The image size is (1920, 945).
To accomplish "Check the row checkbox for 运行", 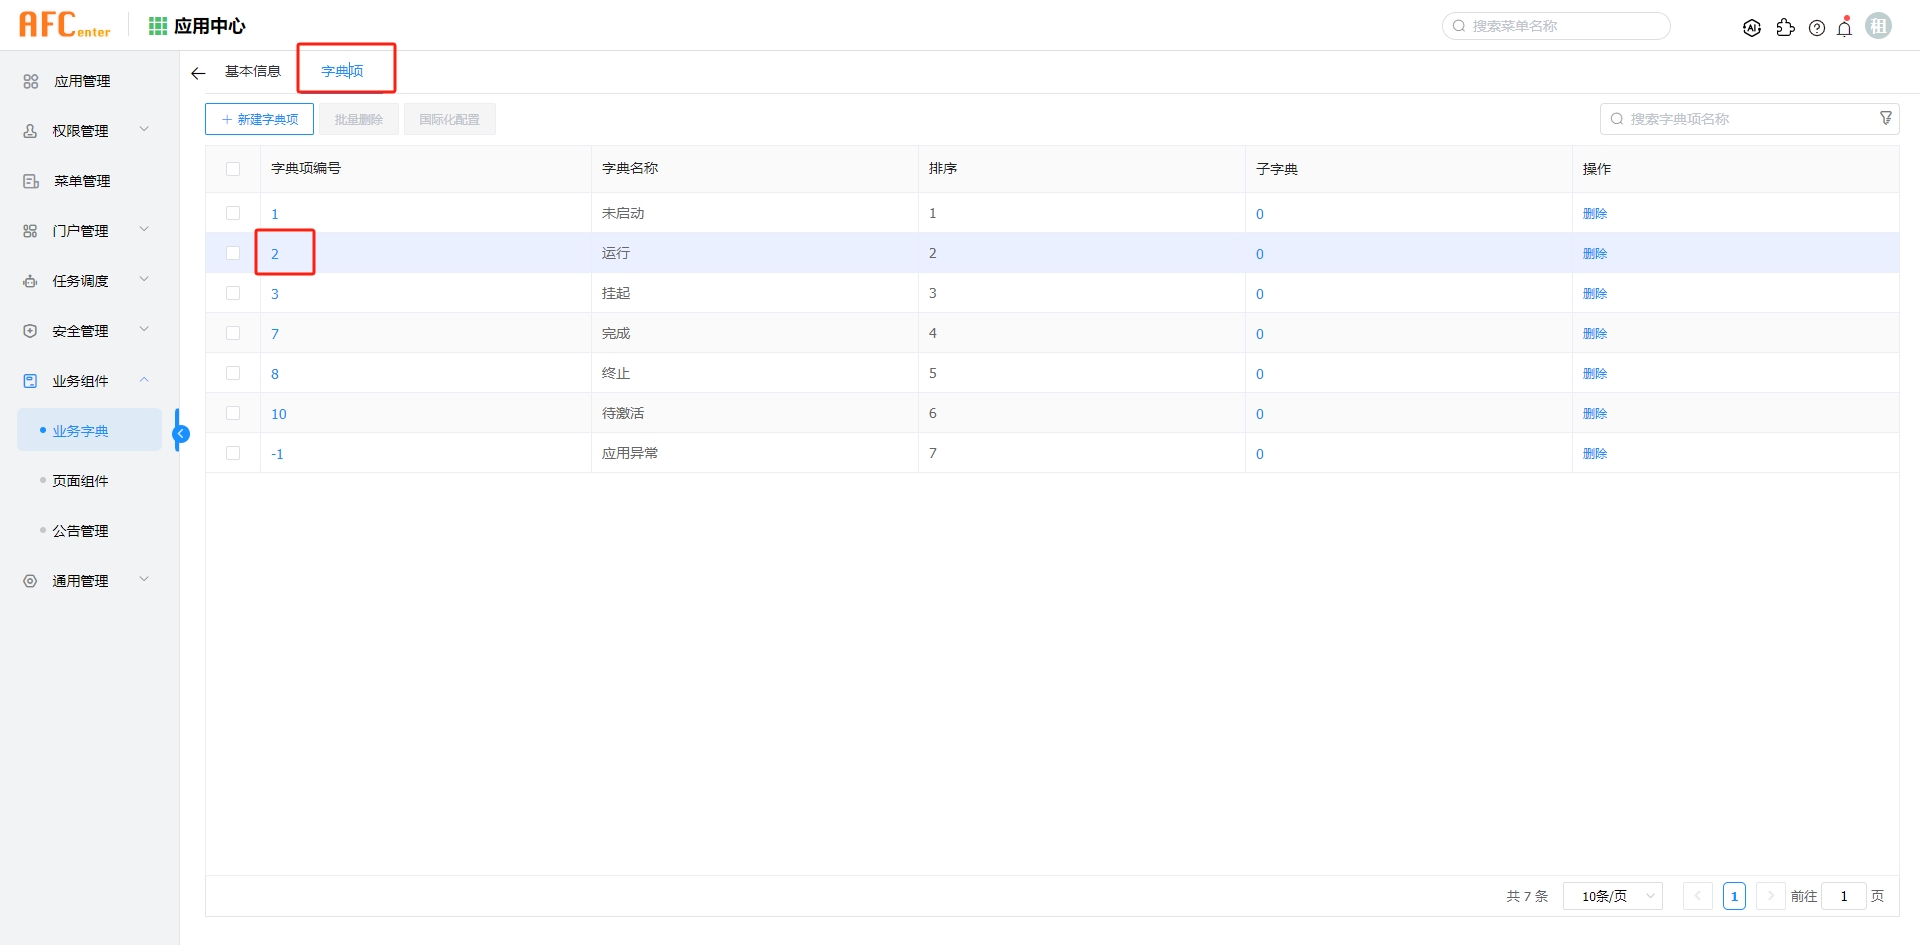I will [x=233, y=253].
